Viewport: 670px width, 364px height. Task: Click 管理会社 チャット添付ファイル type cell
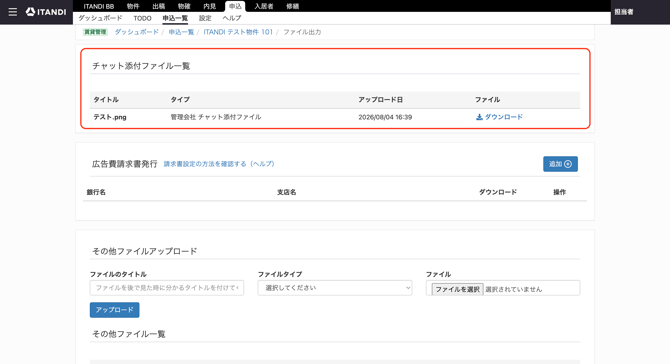pos(216,117)
